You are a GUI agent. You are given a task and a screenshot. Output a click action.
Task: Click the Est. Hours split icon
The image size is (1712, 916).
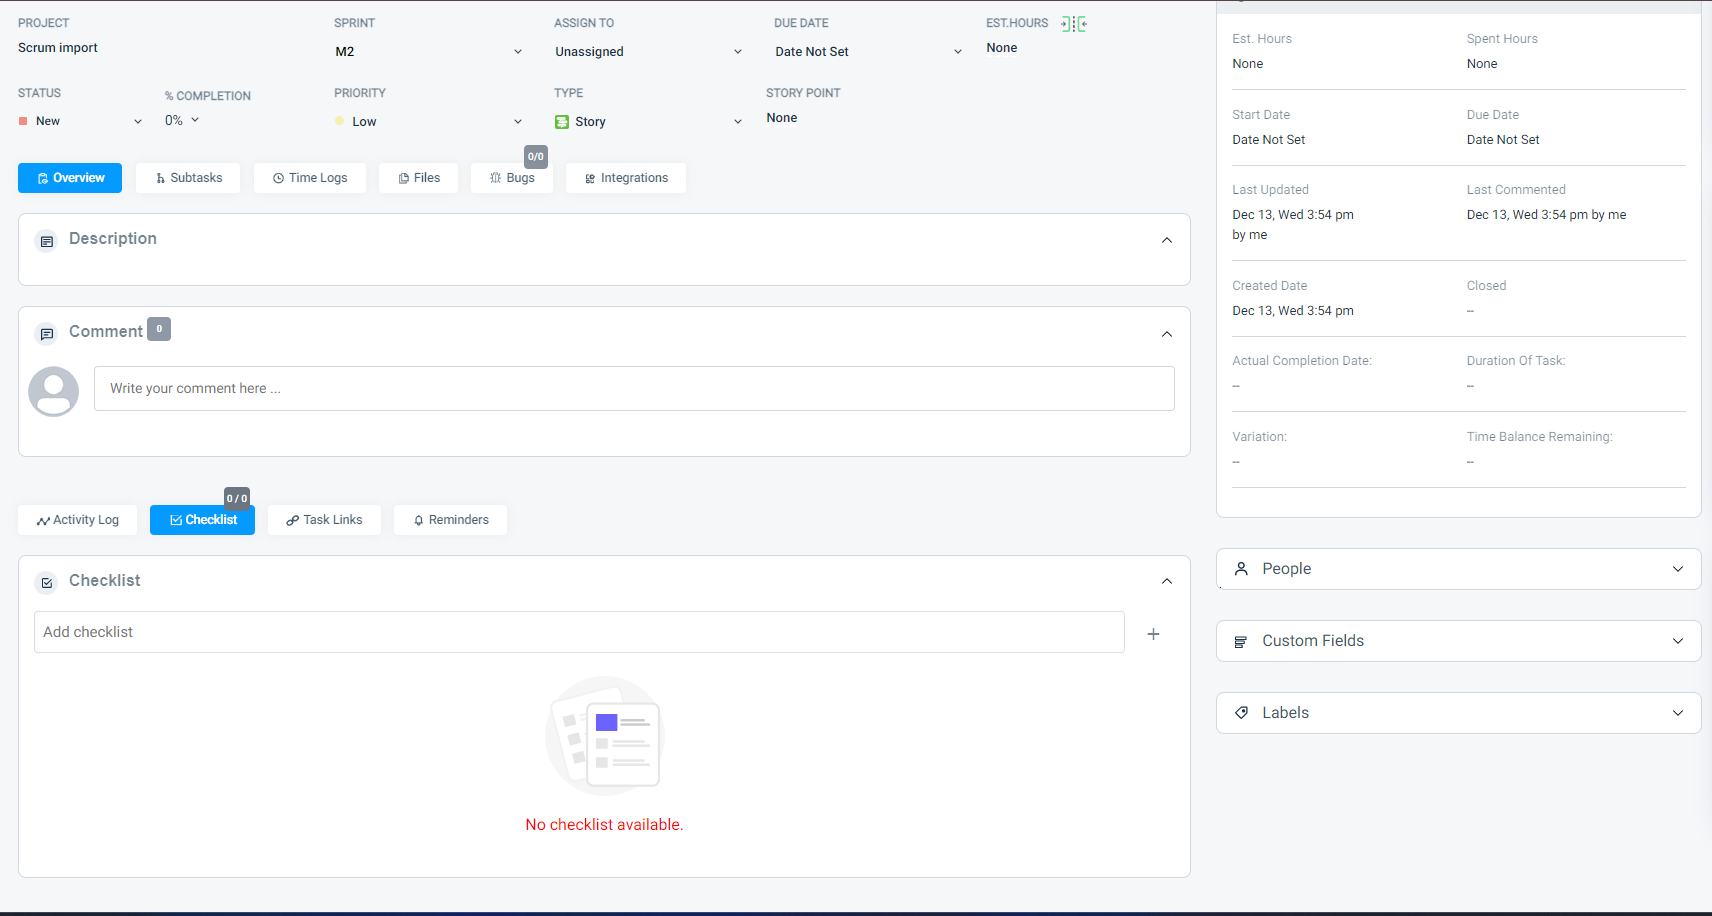1074,24
